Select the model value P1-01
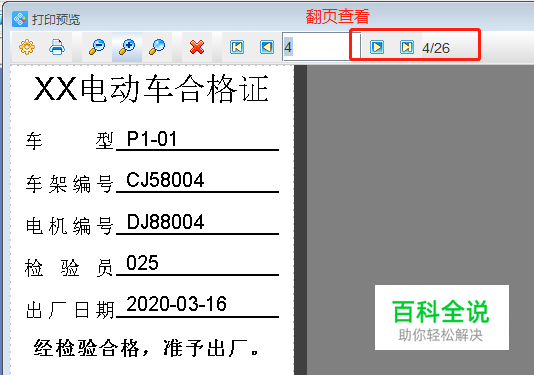The width and height of the screenshot is (534, 375). coord(152,139)
